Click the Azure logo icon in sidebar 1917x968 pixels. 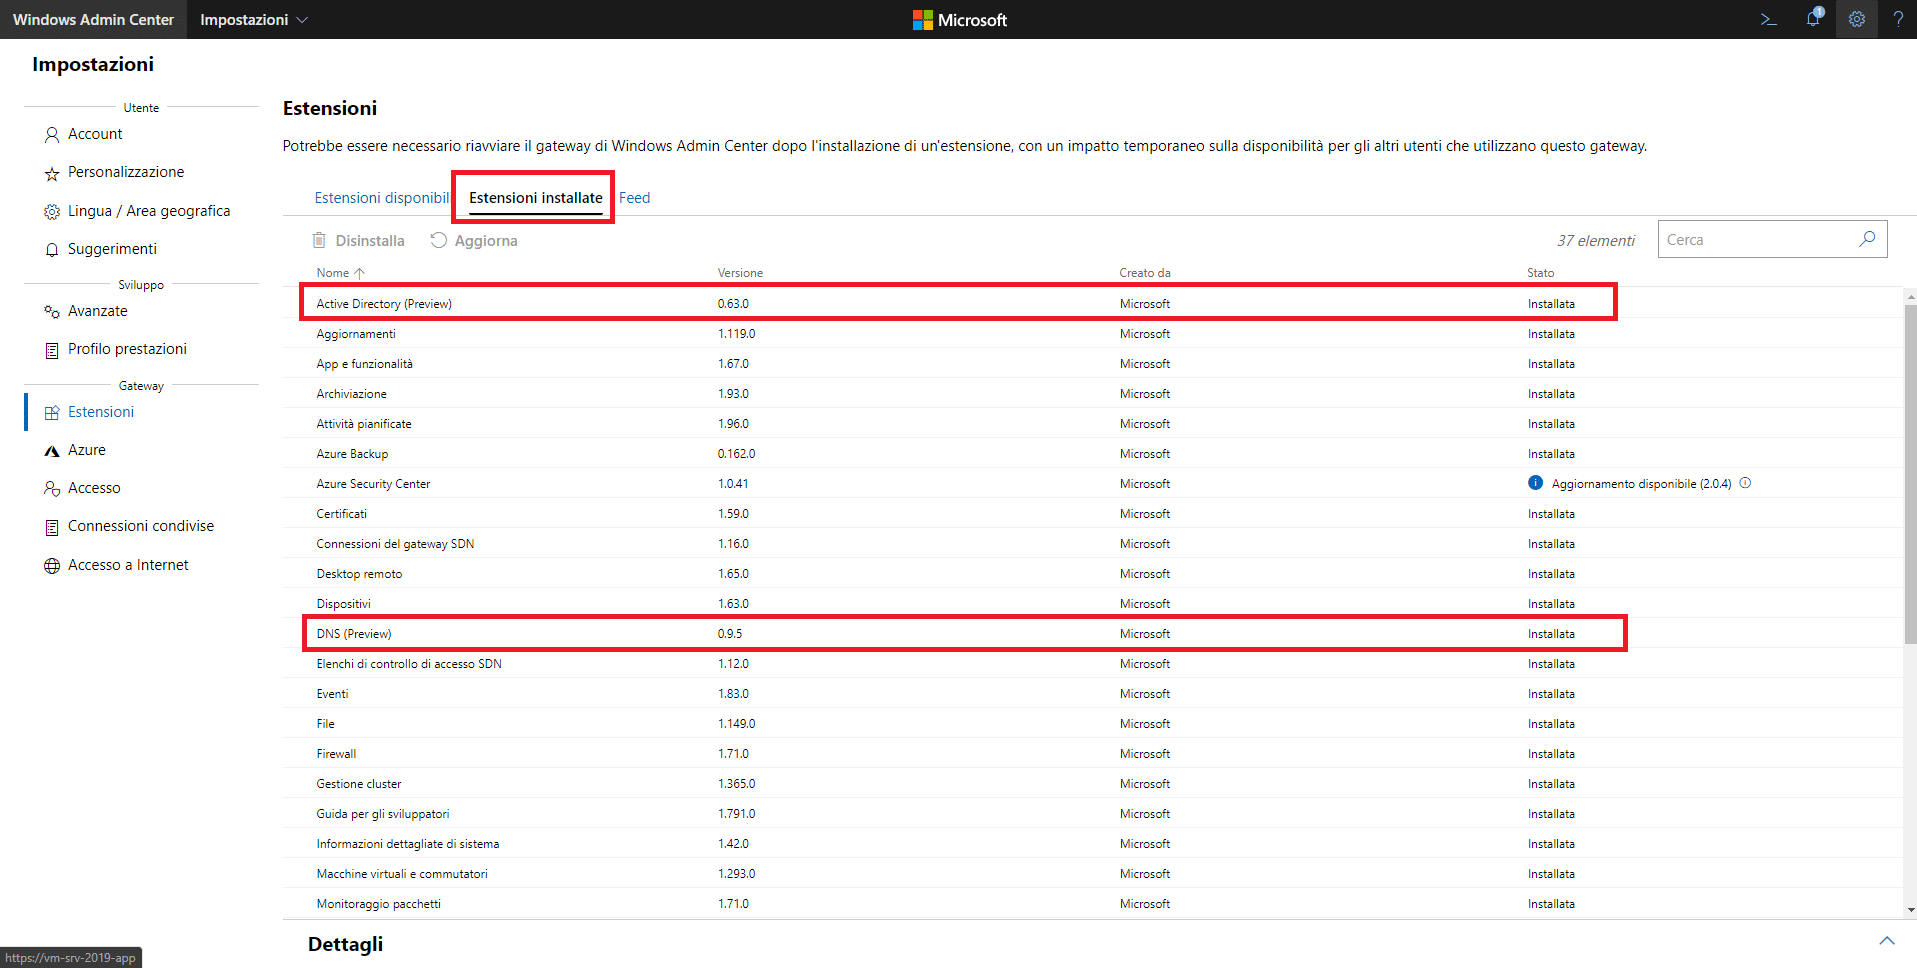coord(52,451)
